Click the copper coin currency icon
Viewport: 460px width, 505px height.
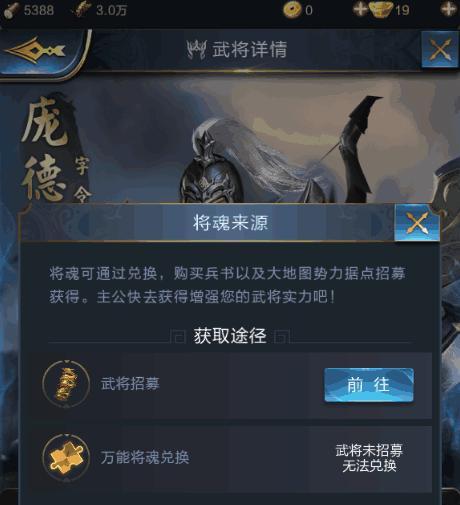click(292, 9)
